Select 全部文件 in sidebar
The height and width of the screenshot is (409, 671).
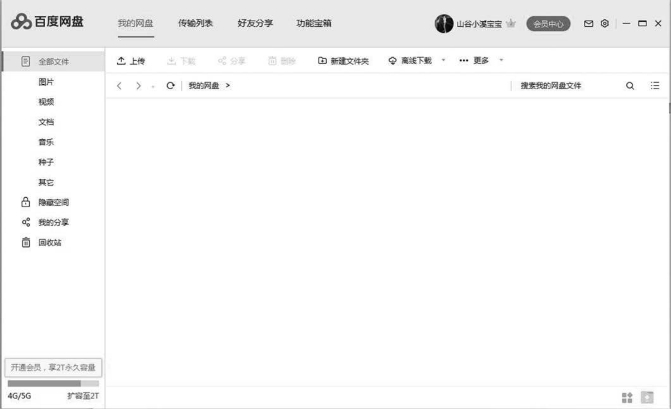pos(53,62)
